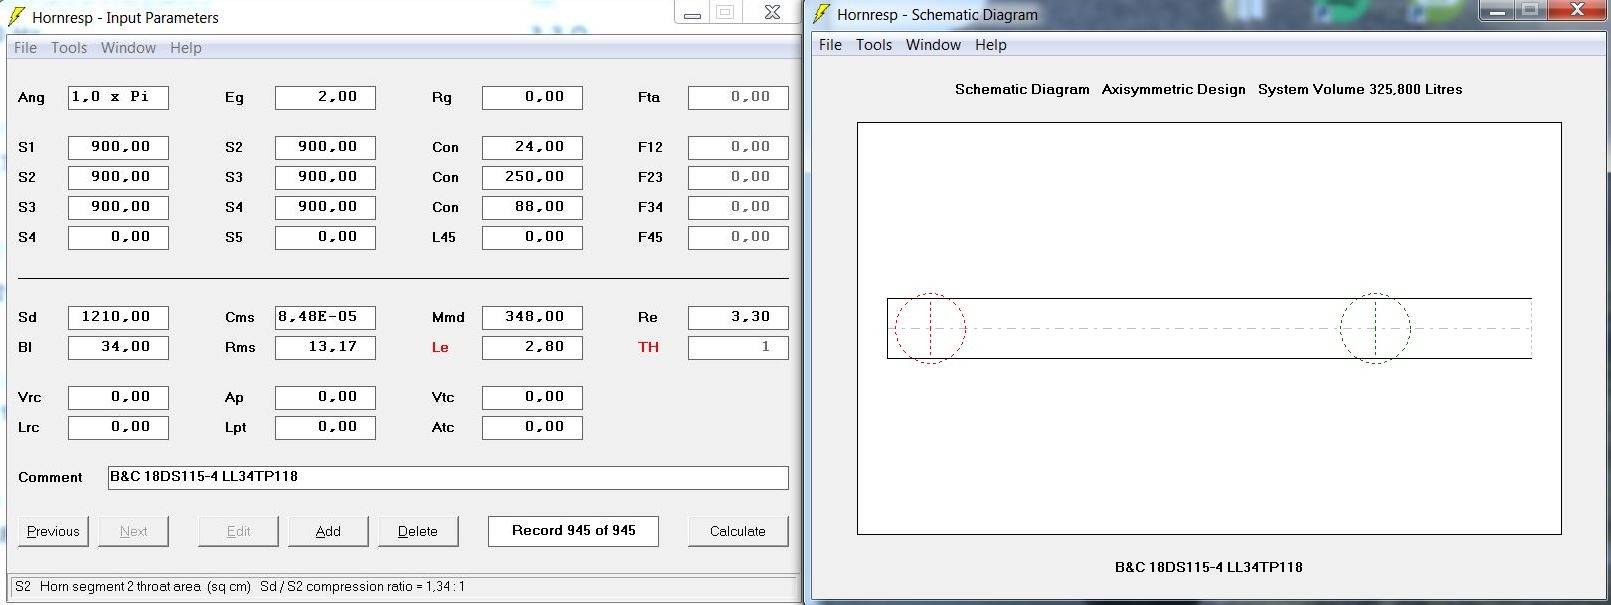Image resolution: width=1611 pixels, height=605 pixels.
Task: Click the S5 input field
Action: coord(325,237)
